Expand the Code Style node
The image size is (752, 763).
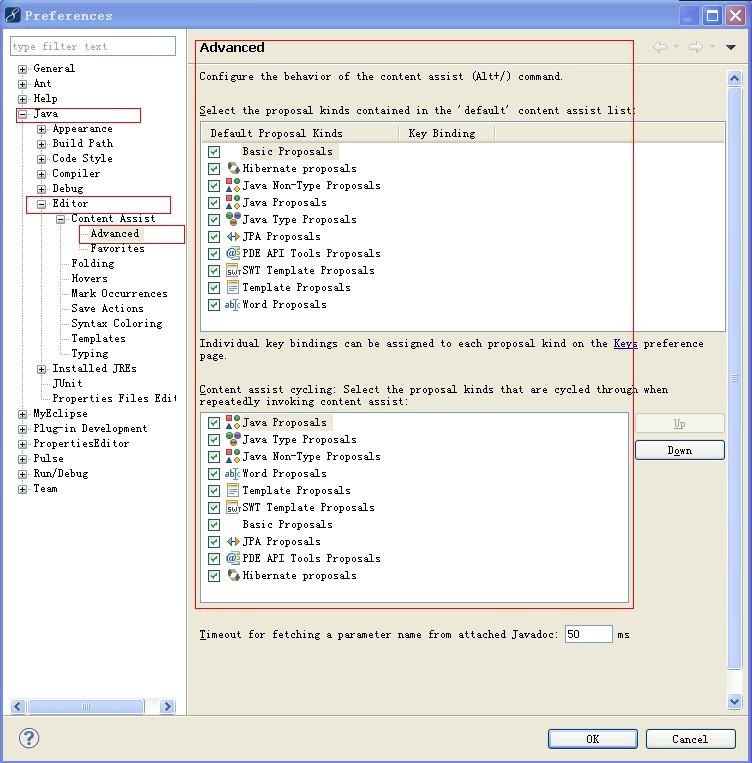pos(41,159)
